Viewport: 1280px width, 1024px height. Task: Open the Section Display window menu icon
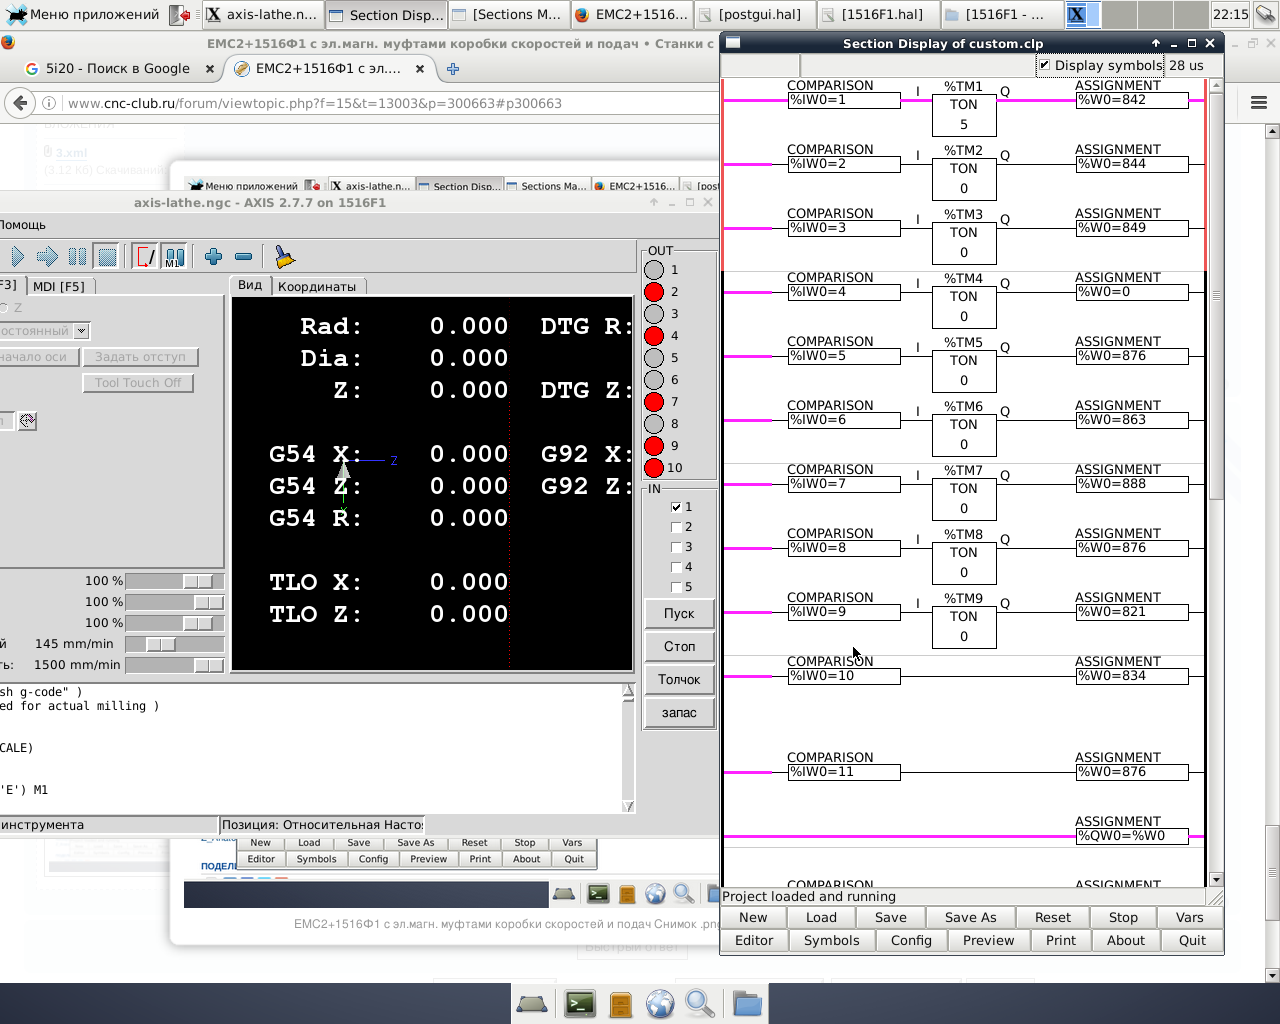[733, 43]
